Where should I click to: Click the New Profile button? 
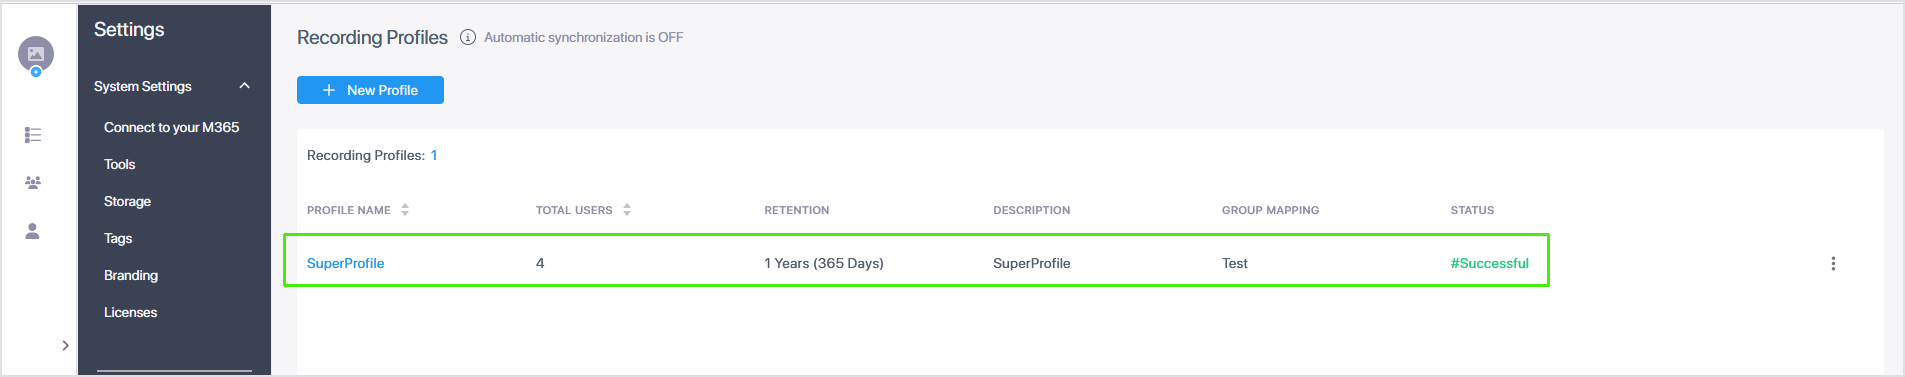(370, 90)
